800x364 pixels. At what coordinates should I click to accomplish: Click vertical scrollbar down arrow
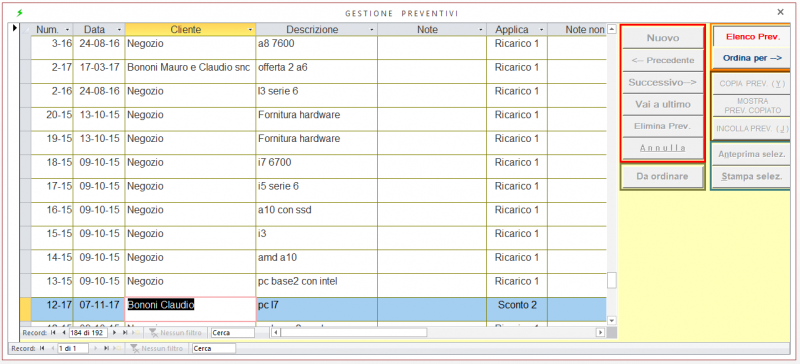(612, 320)
